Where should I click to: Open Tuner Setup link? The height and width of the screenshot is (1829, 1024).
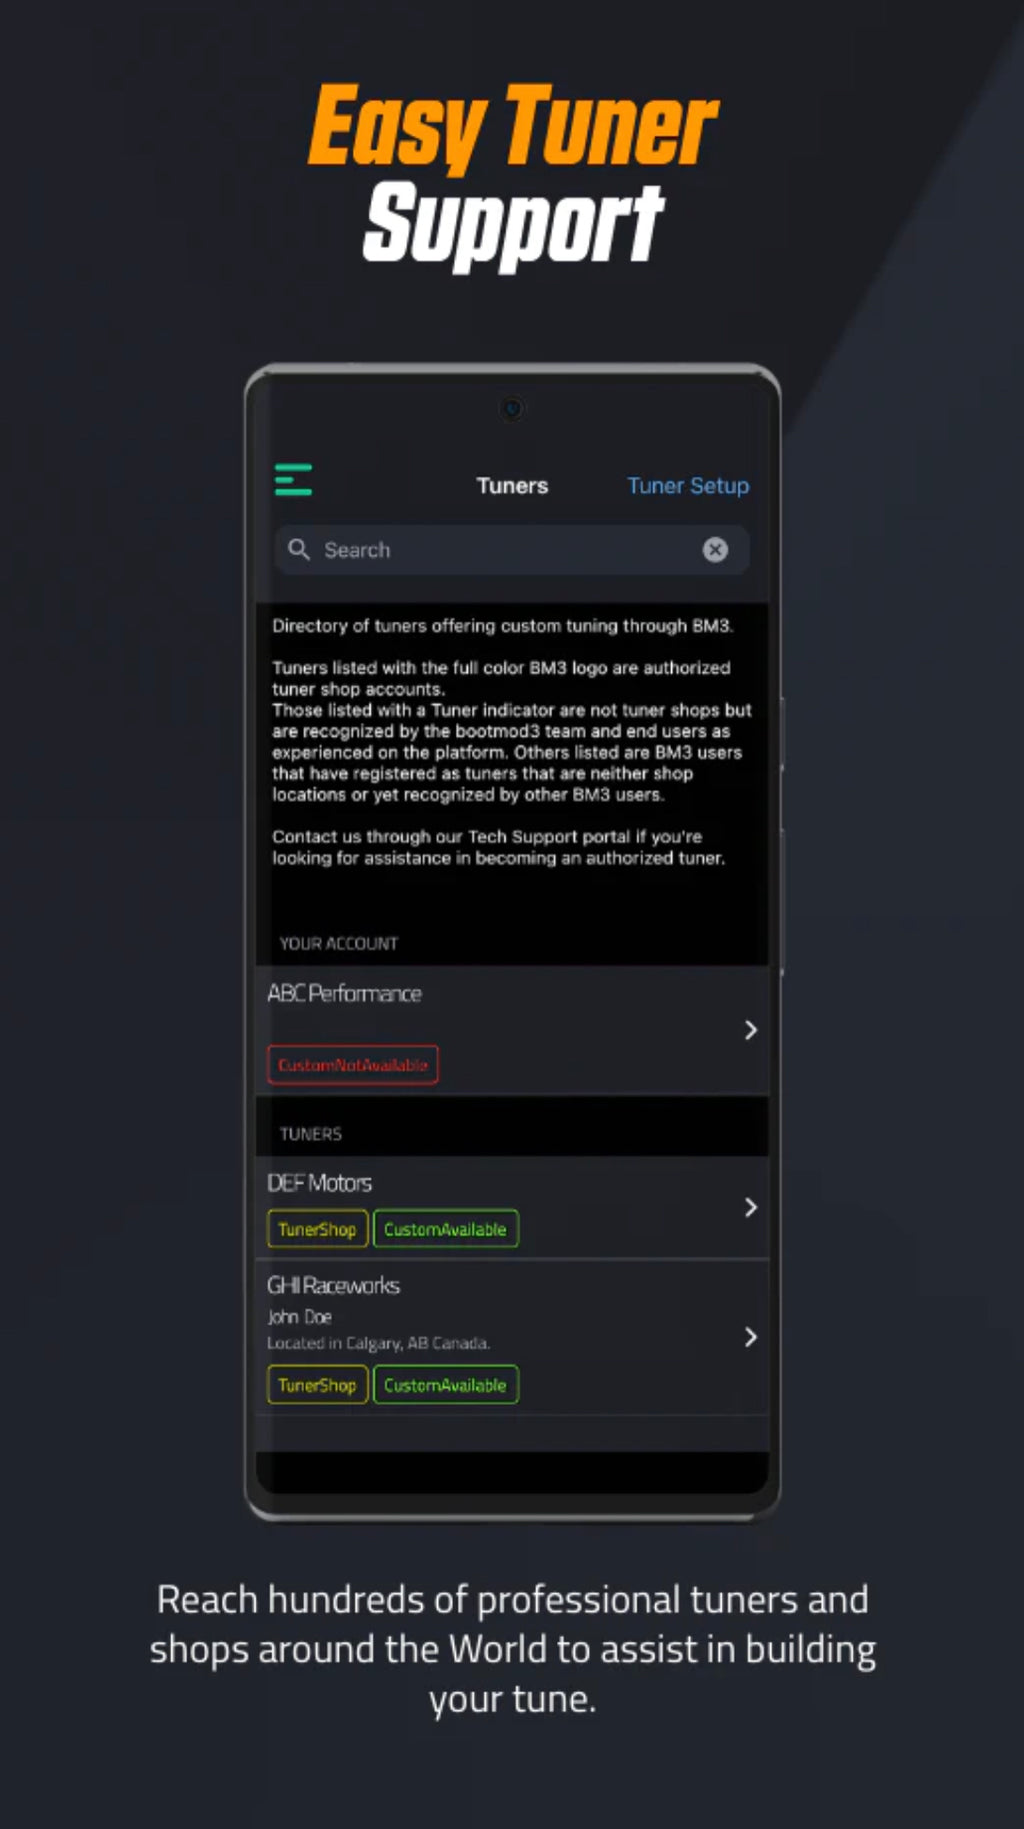pyautogui.click(x=687, y=486)
